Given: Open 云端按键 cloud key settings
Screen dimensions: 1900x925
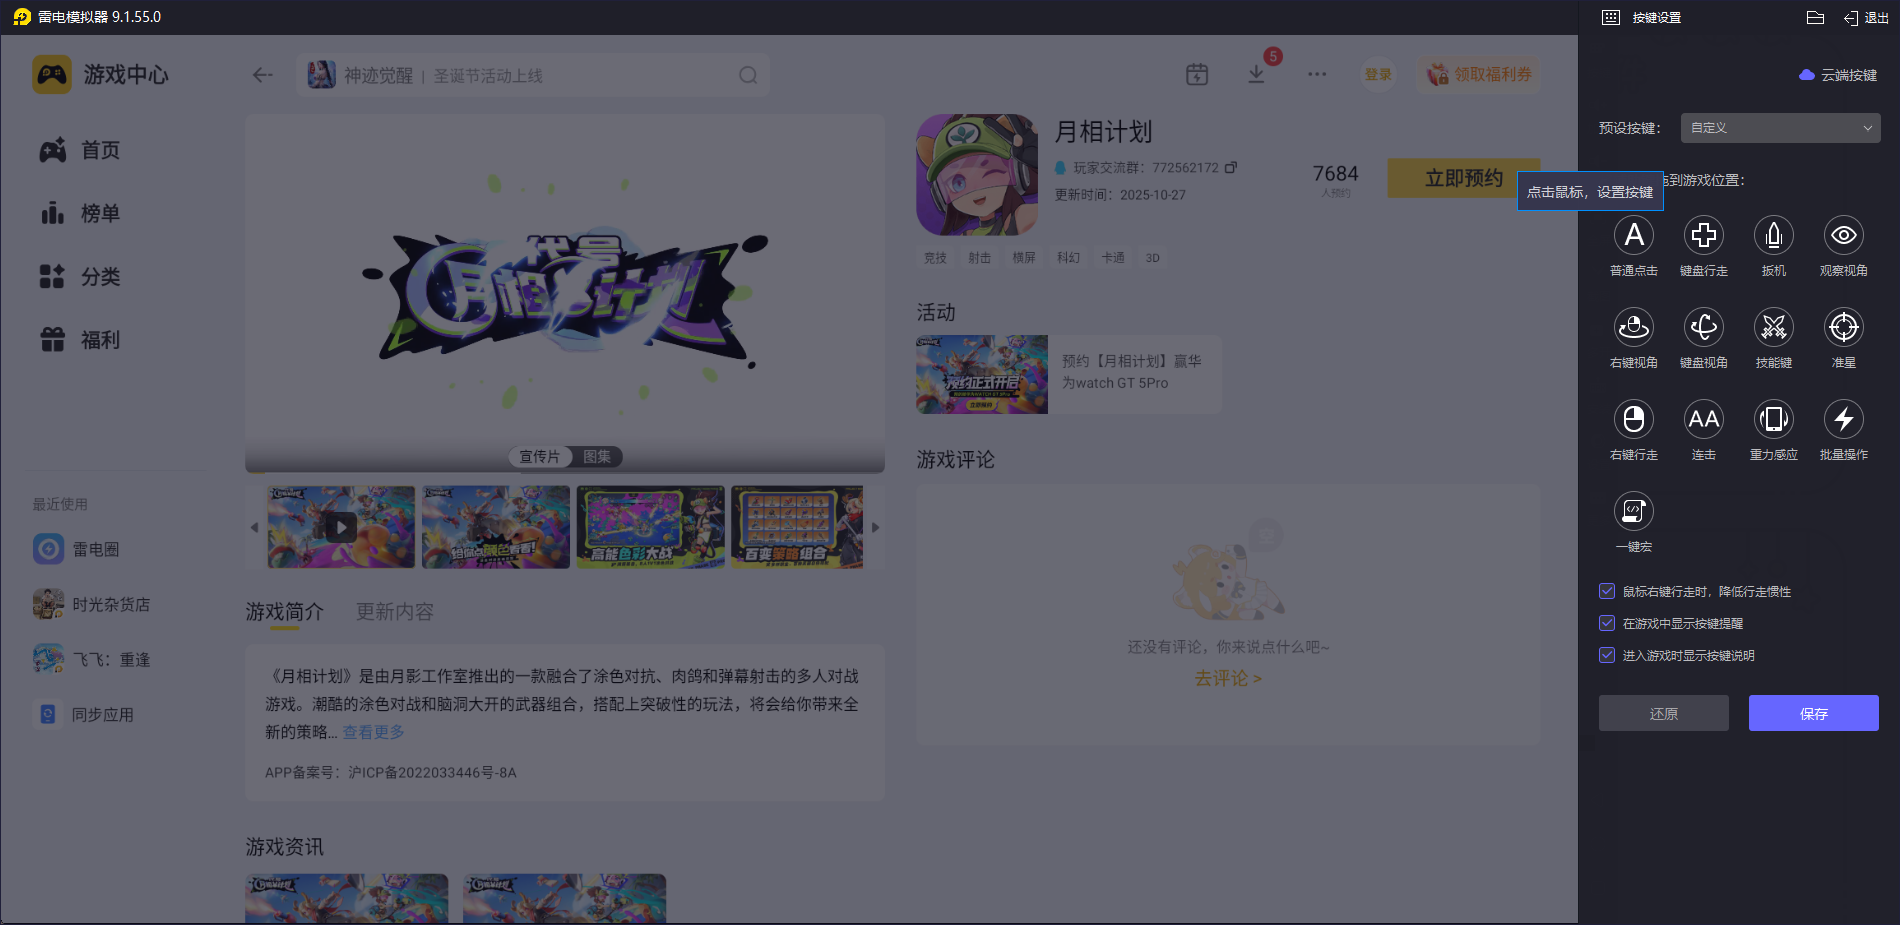Looking at the screenshot, I should pos(1838,75).
